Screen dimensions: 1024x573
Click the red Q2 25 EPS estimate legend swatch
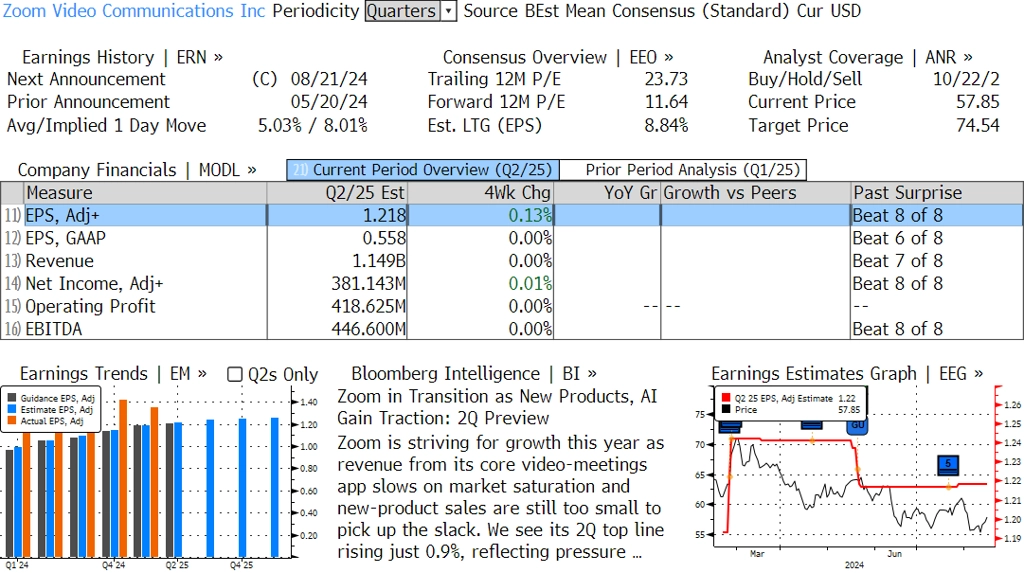[x=726, y=398]
